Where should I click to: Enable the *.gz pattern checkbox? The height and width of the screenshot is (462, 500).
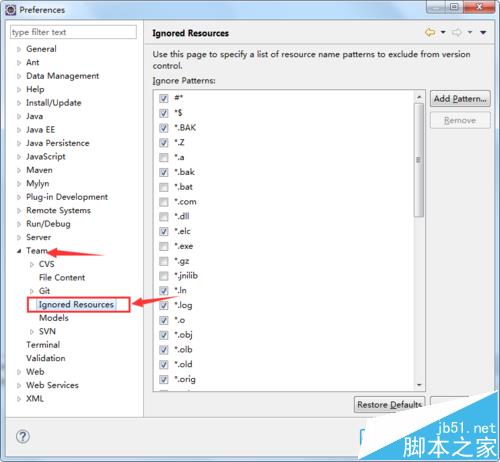163,261
